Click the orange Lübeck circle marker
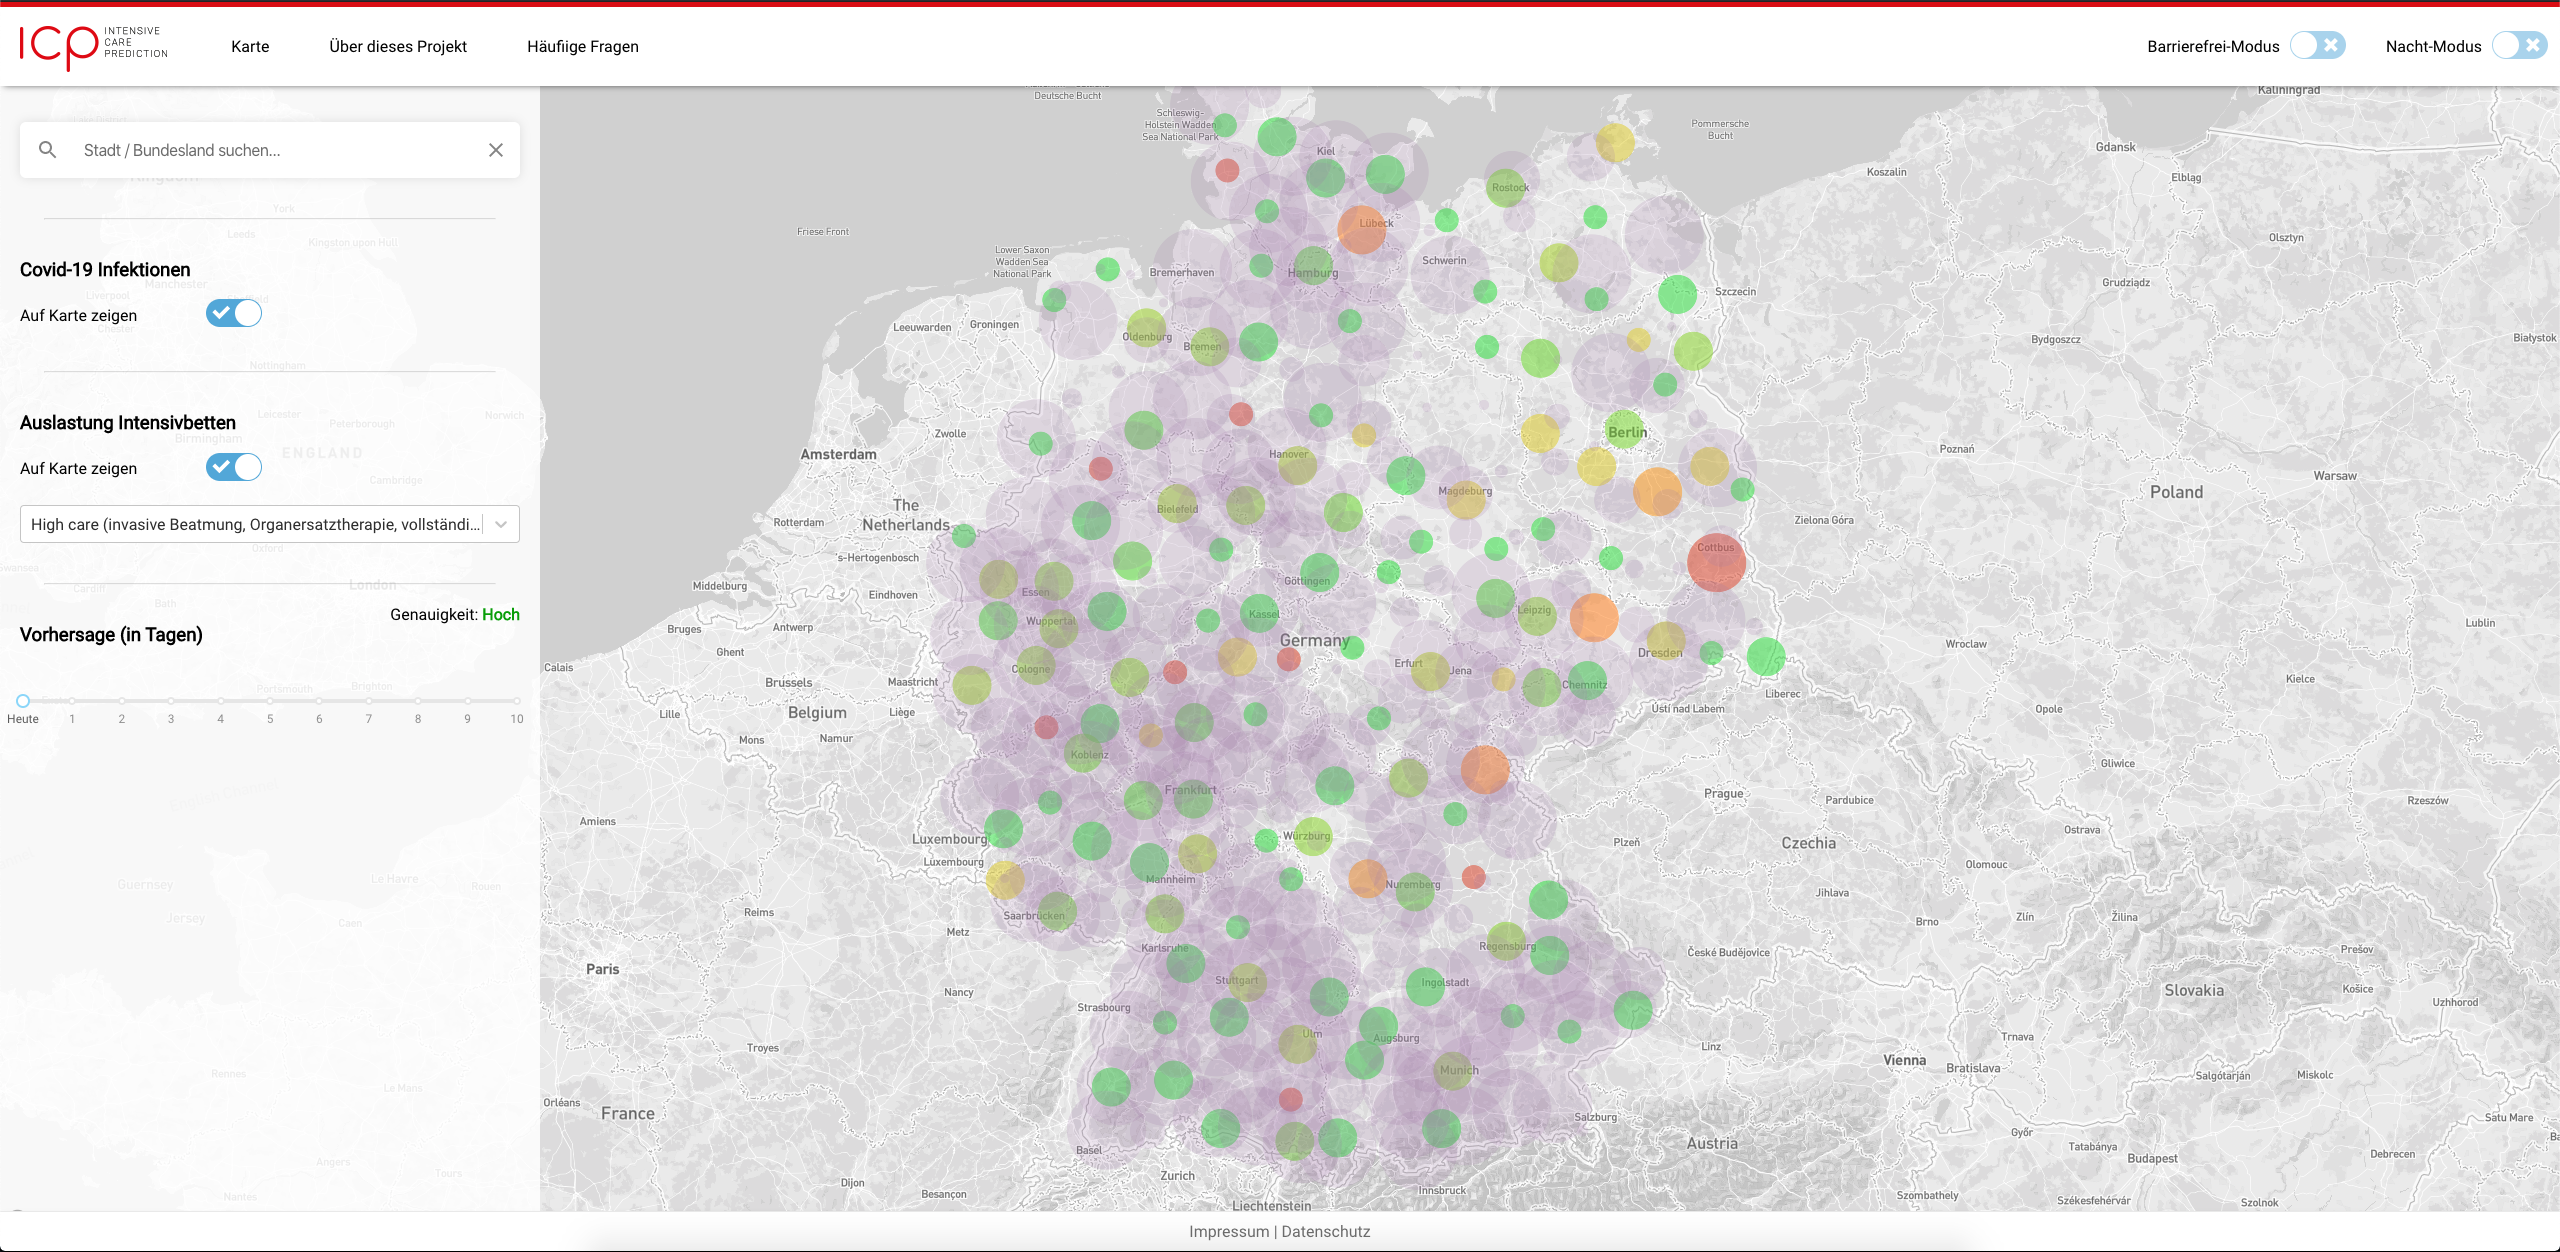Screen dimensions: 2560x1252 point(1362,229)
